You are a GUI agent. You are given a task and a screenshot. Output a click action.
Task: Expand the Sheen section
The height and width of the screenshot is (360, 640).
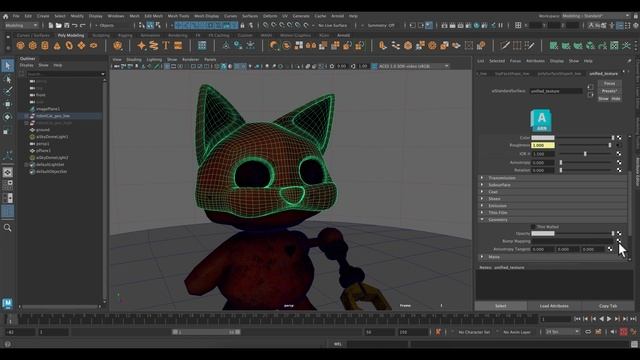[x=553, y=199]
